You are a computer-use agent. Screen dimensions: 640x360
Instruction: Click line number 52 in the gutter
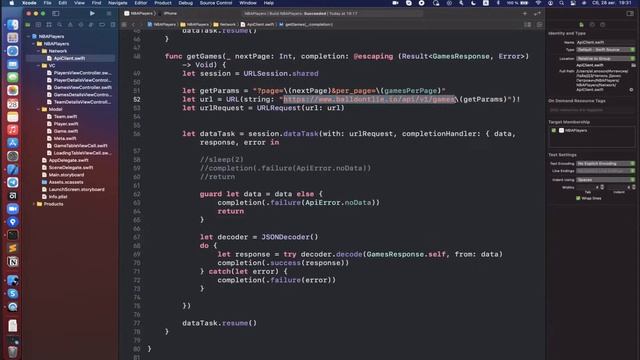136,100
